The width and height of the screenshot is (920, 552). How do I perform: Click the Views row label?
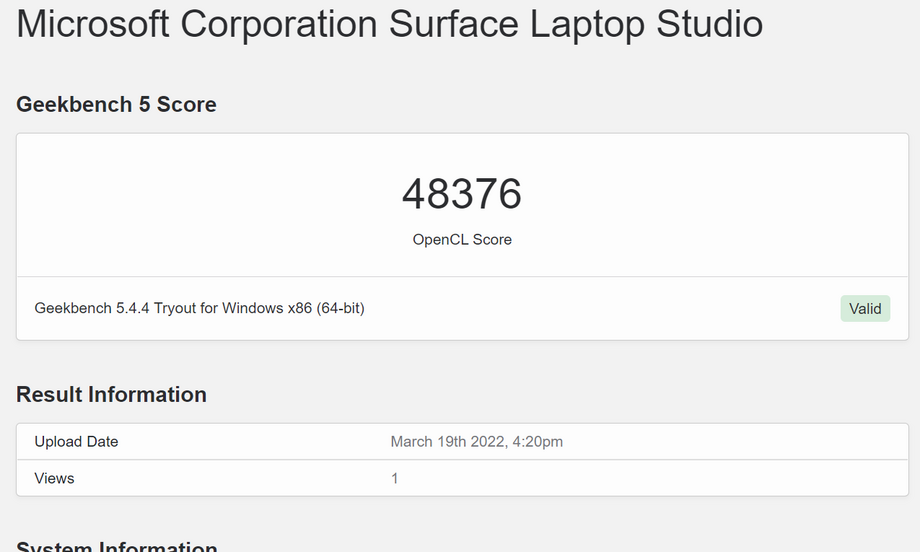point(55,478)
